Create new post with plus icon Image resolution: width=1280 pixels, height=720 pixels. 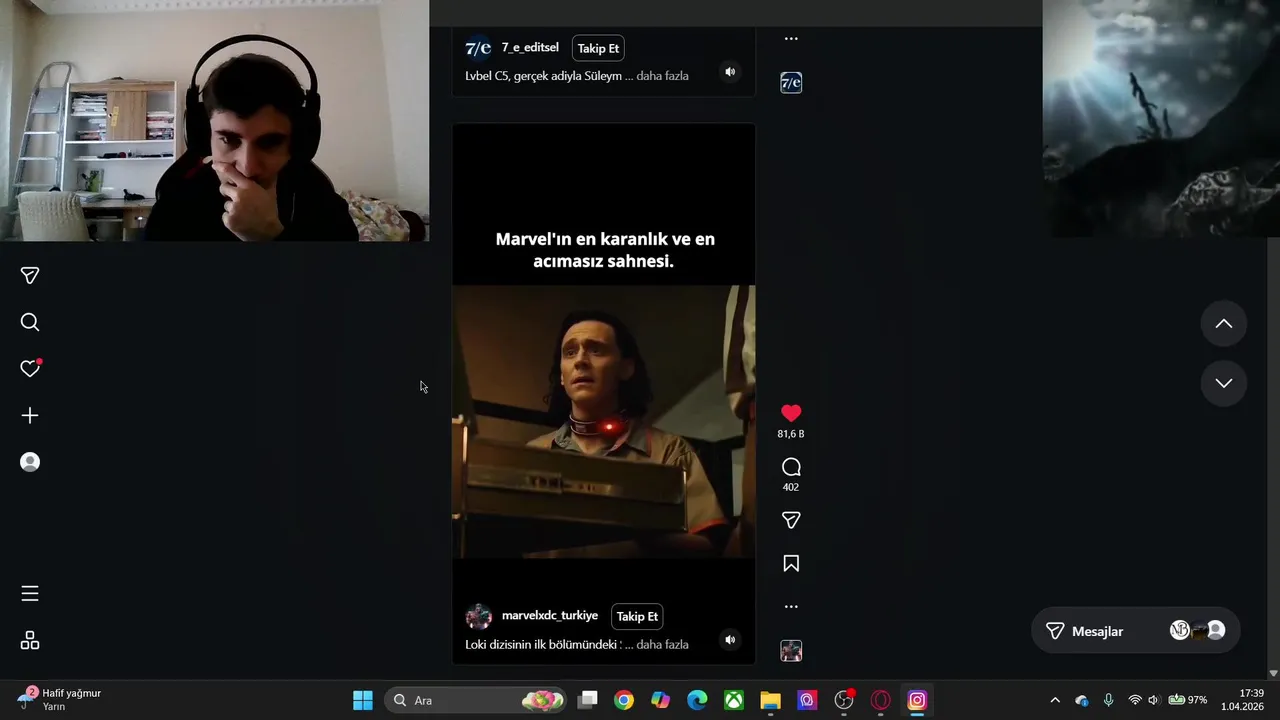coord(30,415)
